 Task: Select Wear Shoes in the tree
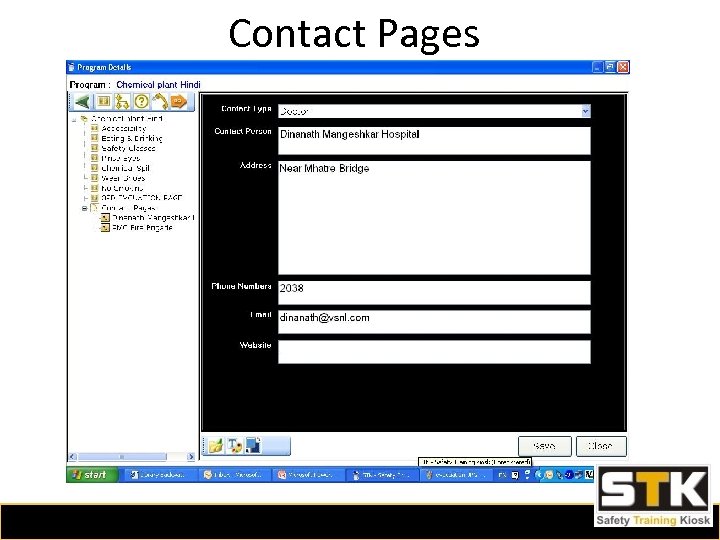(x=123, y=178)
